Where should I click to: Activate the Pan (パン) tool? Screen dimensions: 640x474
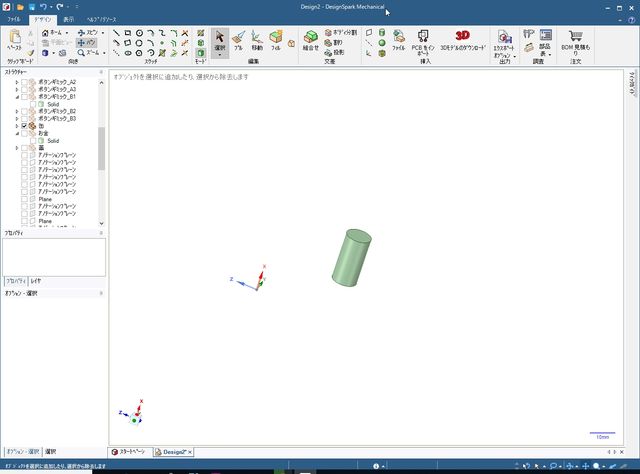pos(86,42)
